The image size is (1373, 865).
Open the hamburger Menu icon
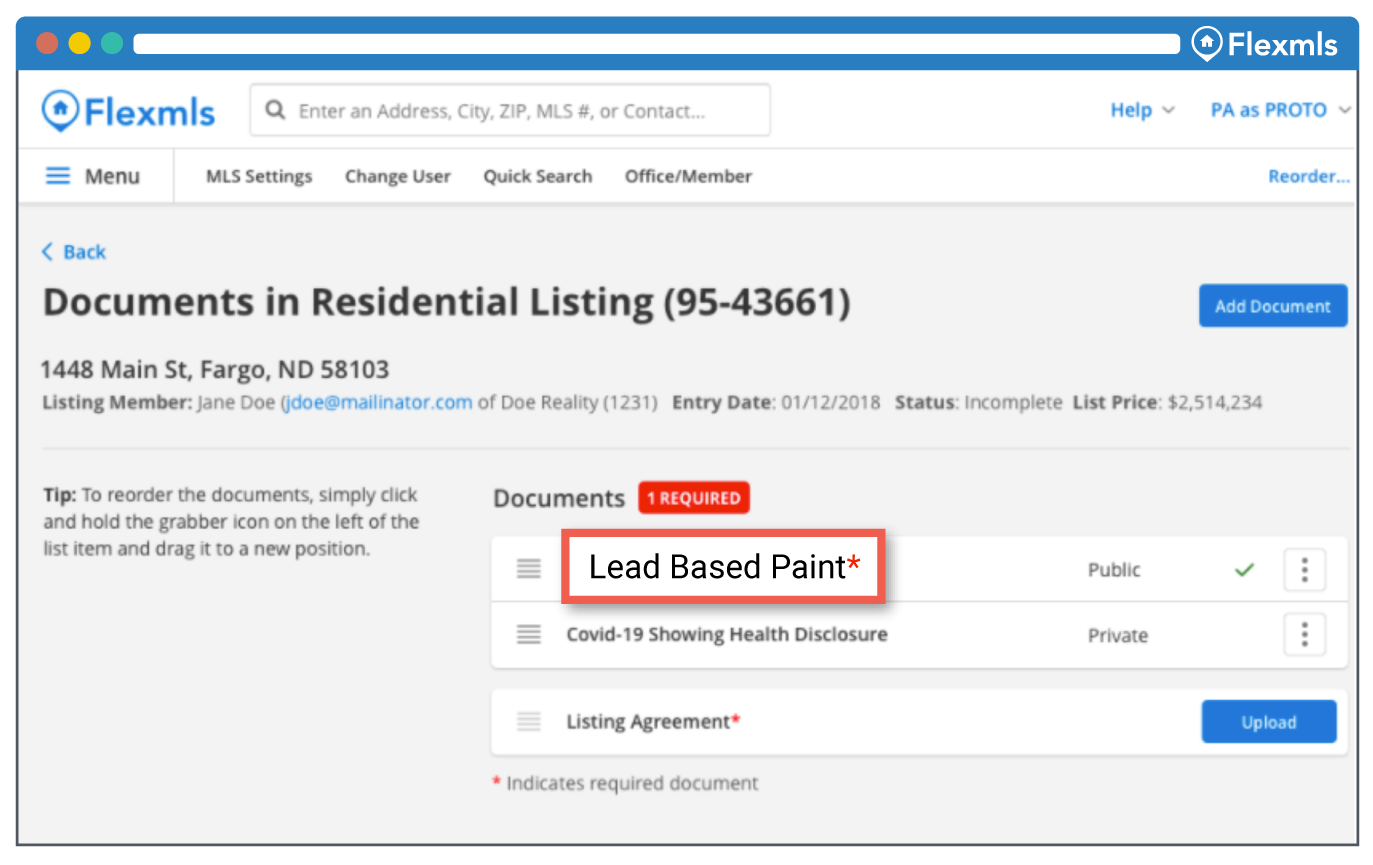pos(59,177)
